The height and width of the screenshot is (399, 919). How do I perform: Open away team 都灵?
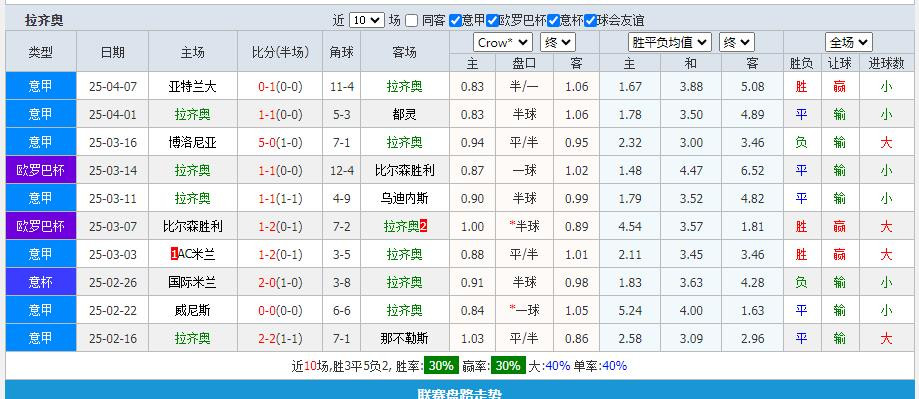pos(404,115)
